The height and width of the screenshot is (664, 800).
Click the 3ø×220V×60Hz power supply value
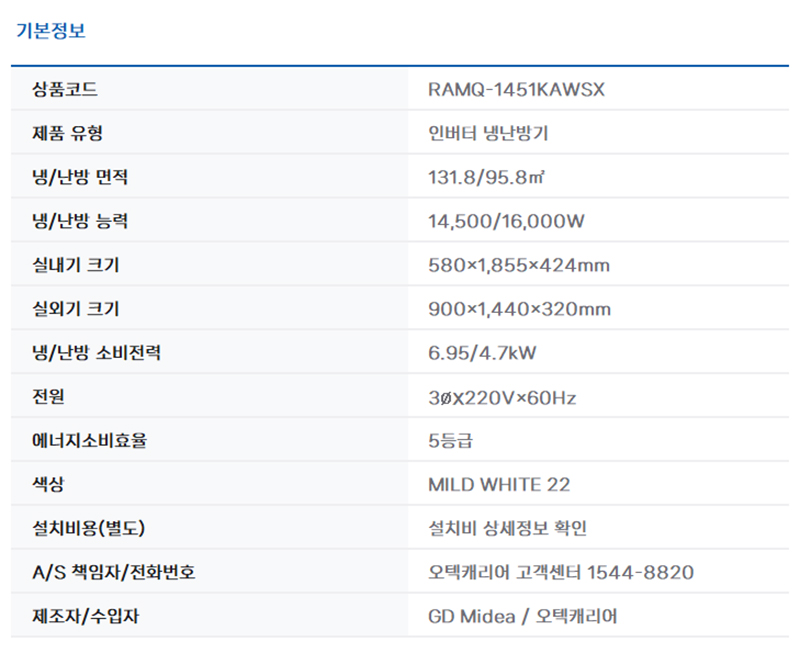click(x=501, y=397)
